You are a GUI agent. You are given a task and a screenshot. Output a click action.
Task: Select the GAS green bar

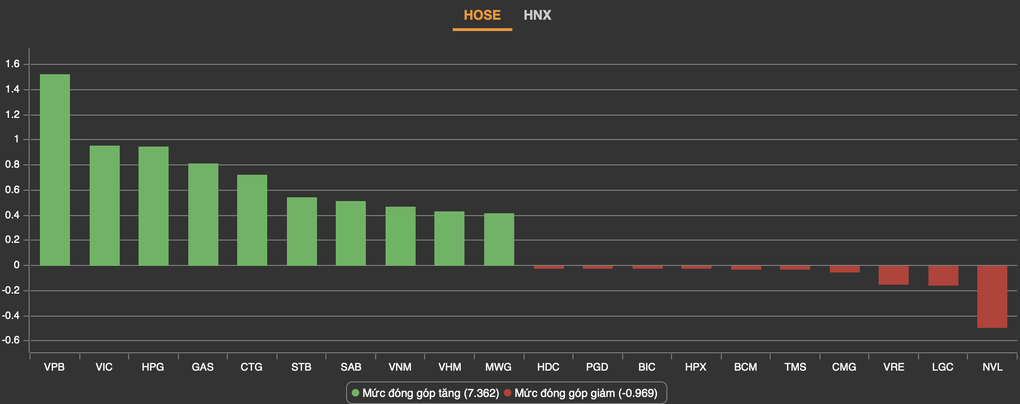point(204,215)
